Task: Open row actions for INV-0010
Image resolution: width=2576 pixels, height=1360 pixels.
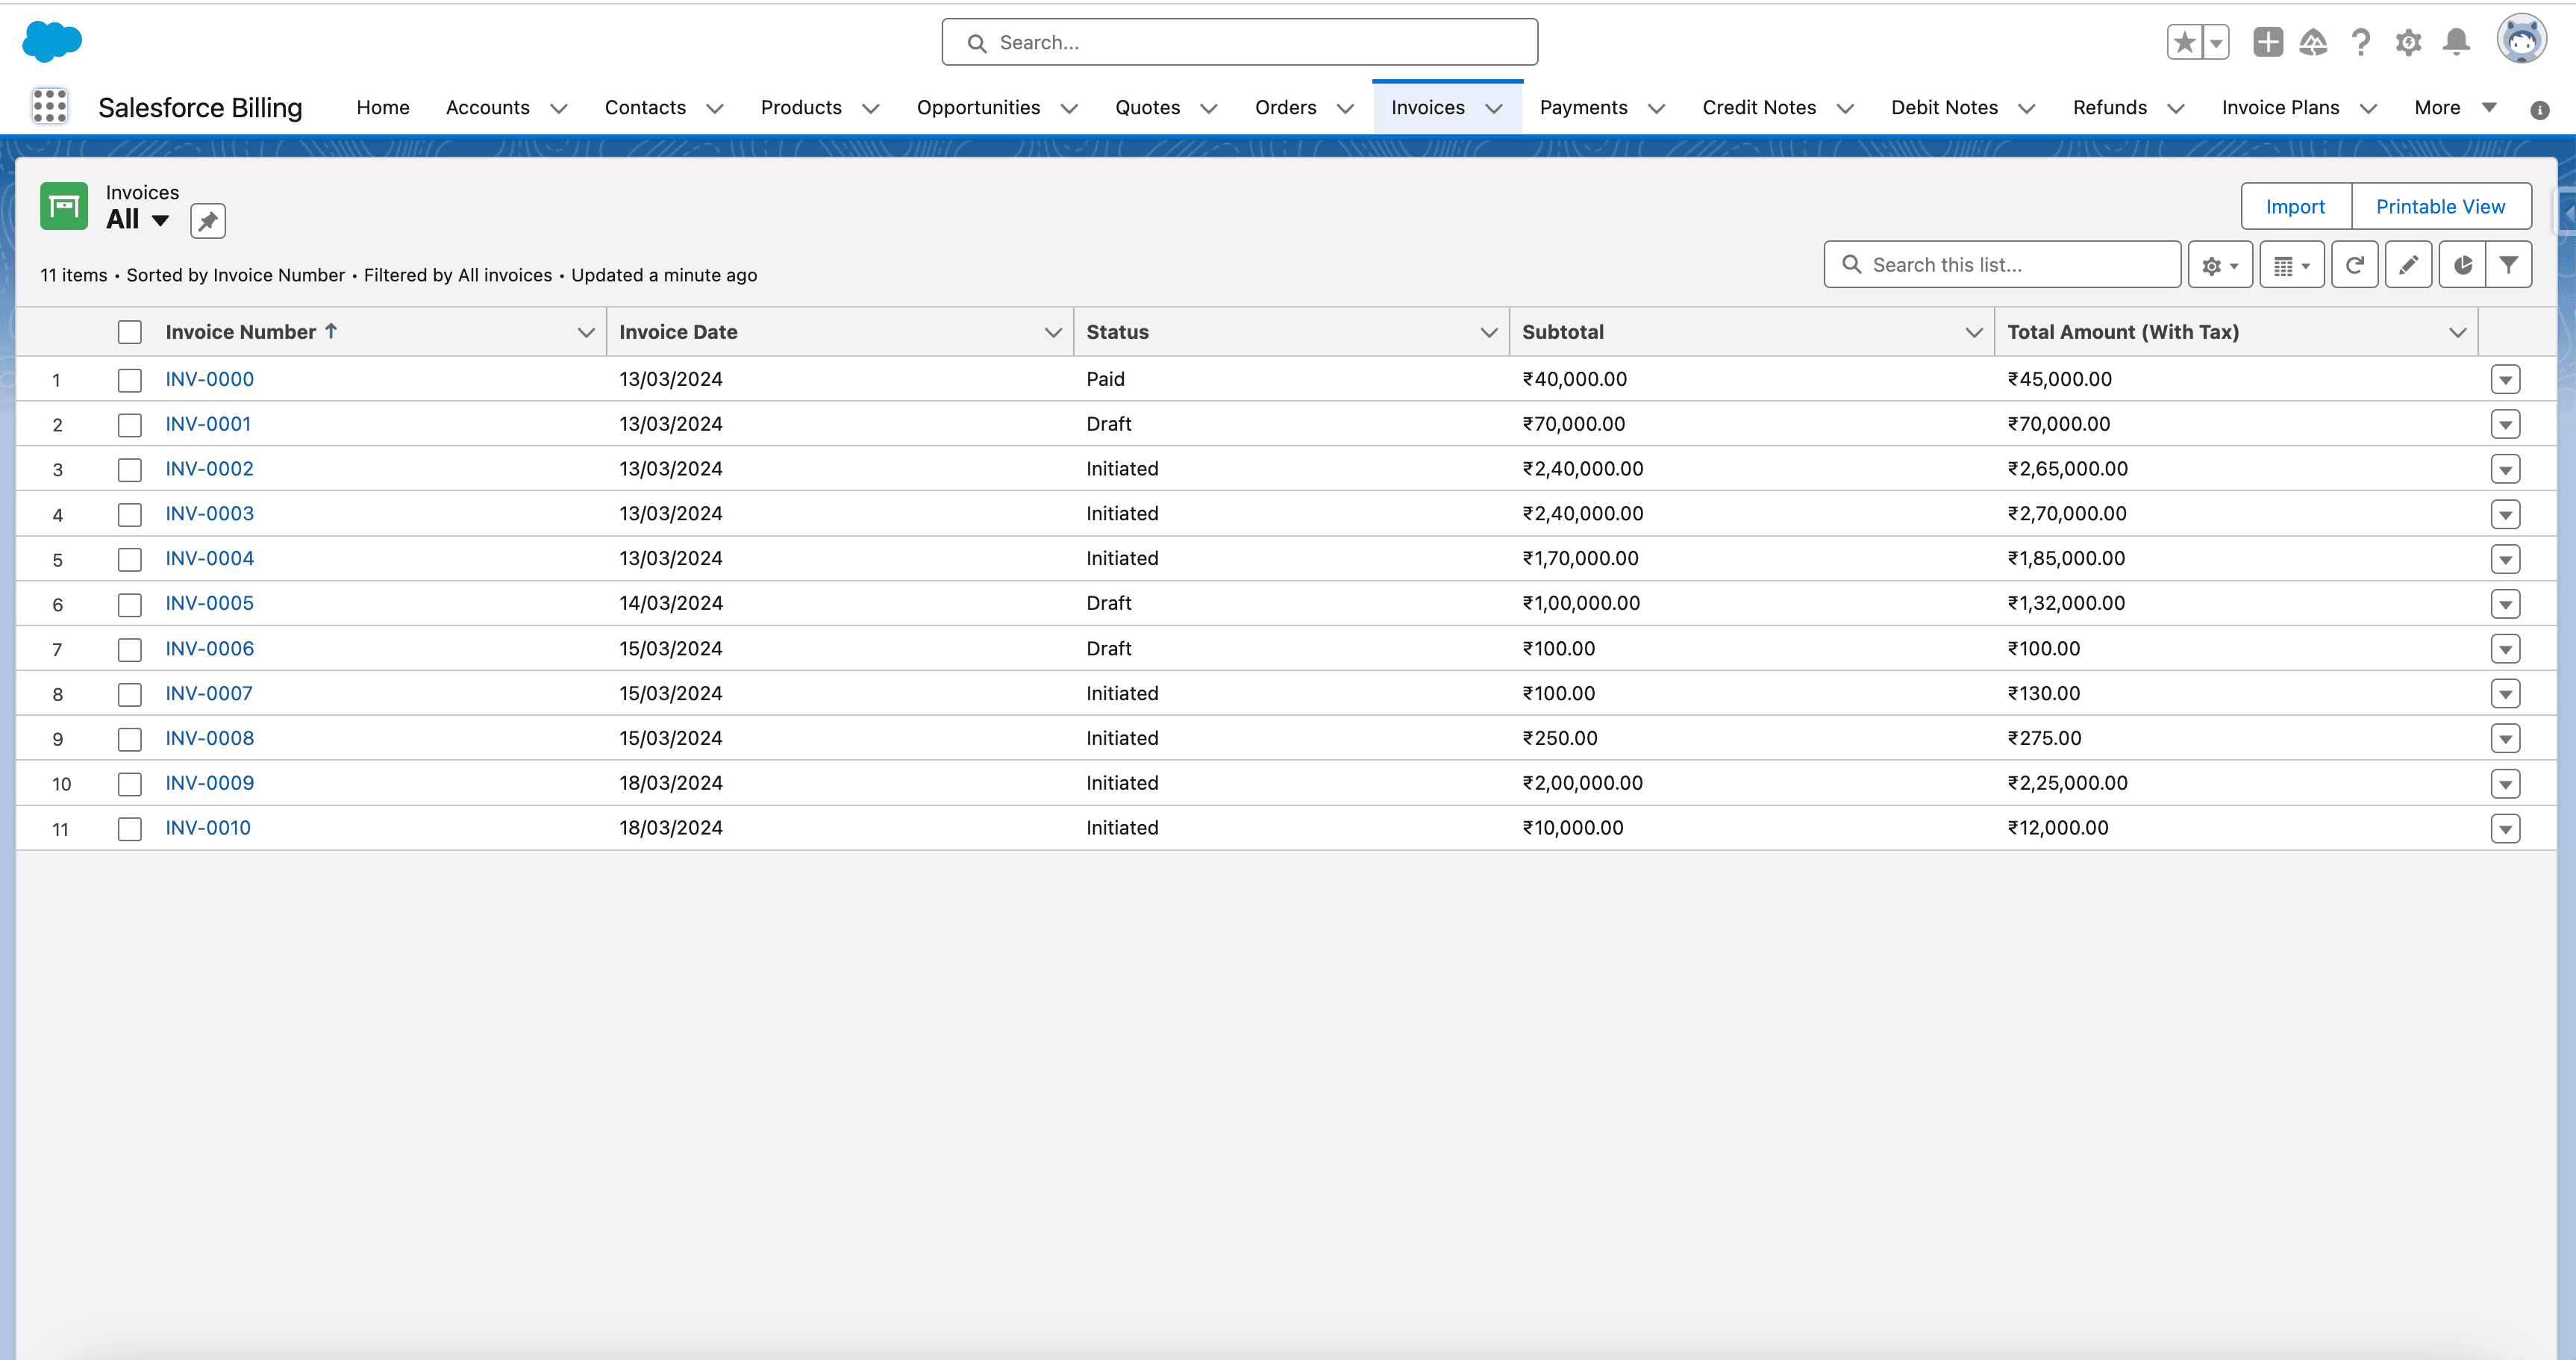Action: point(2505,829)
